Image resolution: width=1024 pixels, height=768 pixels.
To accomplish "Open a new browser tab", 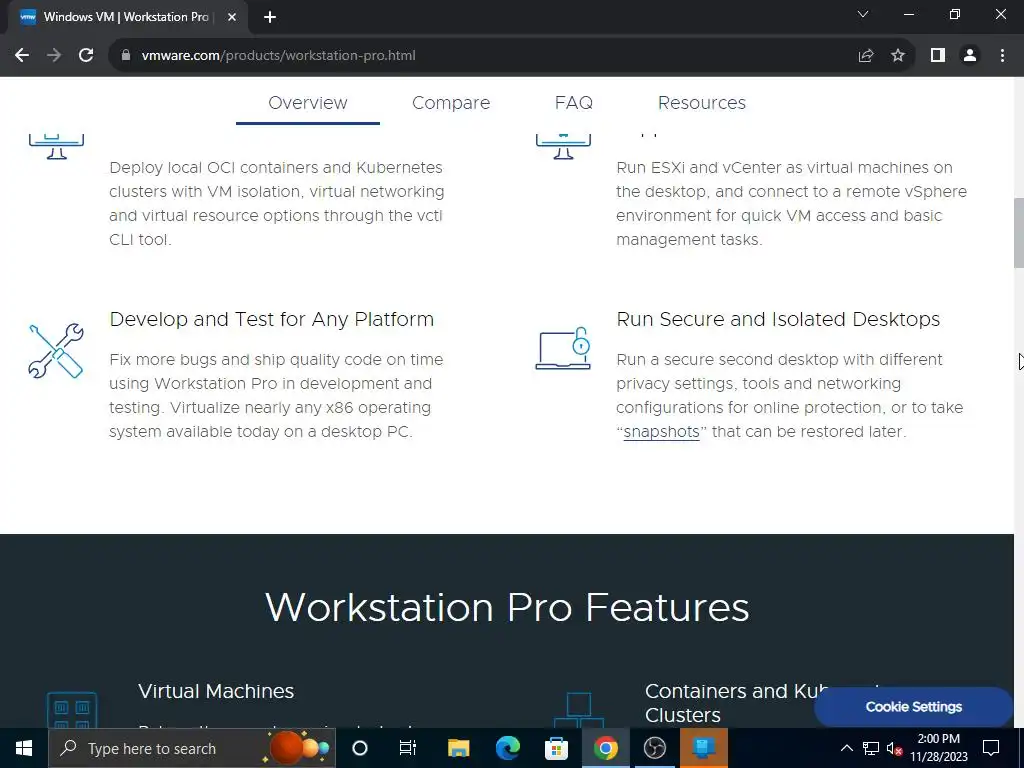I will point(270,17).
